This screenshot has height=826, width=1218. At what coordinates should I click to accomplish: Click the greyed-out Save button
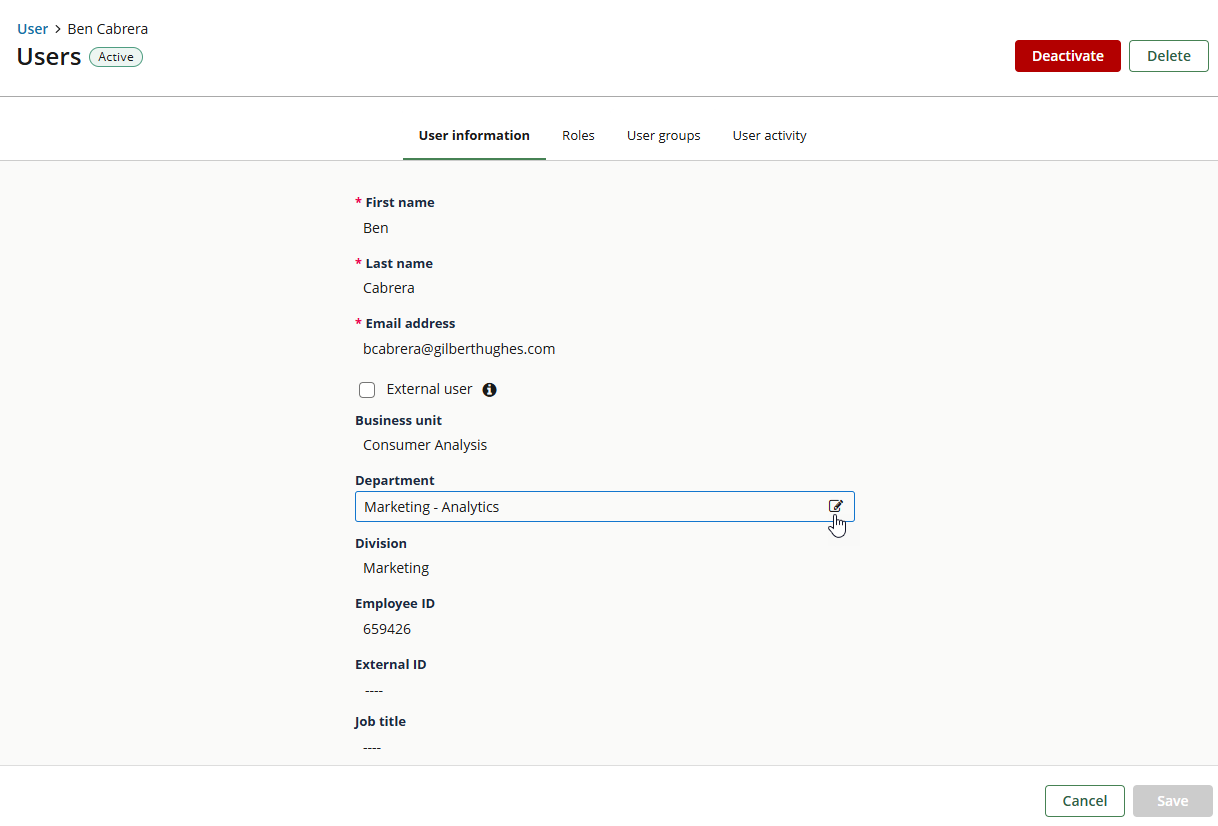[x=1173, y=801]
